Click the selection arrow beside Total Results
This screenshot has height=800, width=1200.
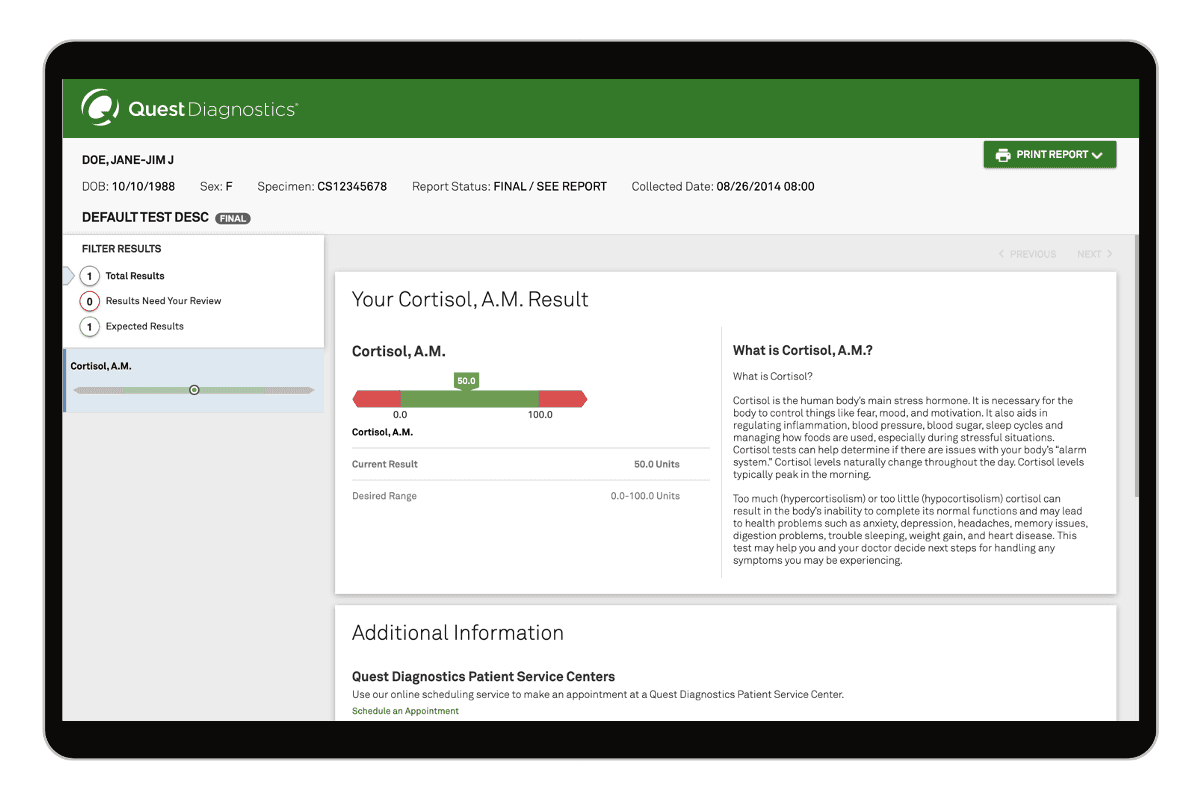pyautogui.click(x=68, y=276)
